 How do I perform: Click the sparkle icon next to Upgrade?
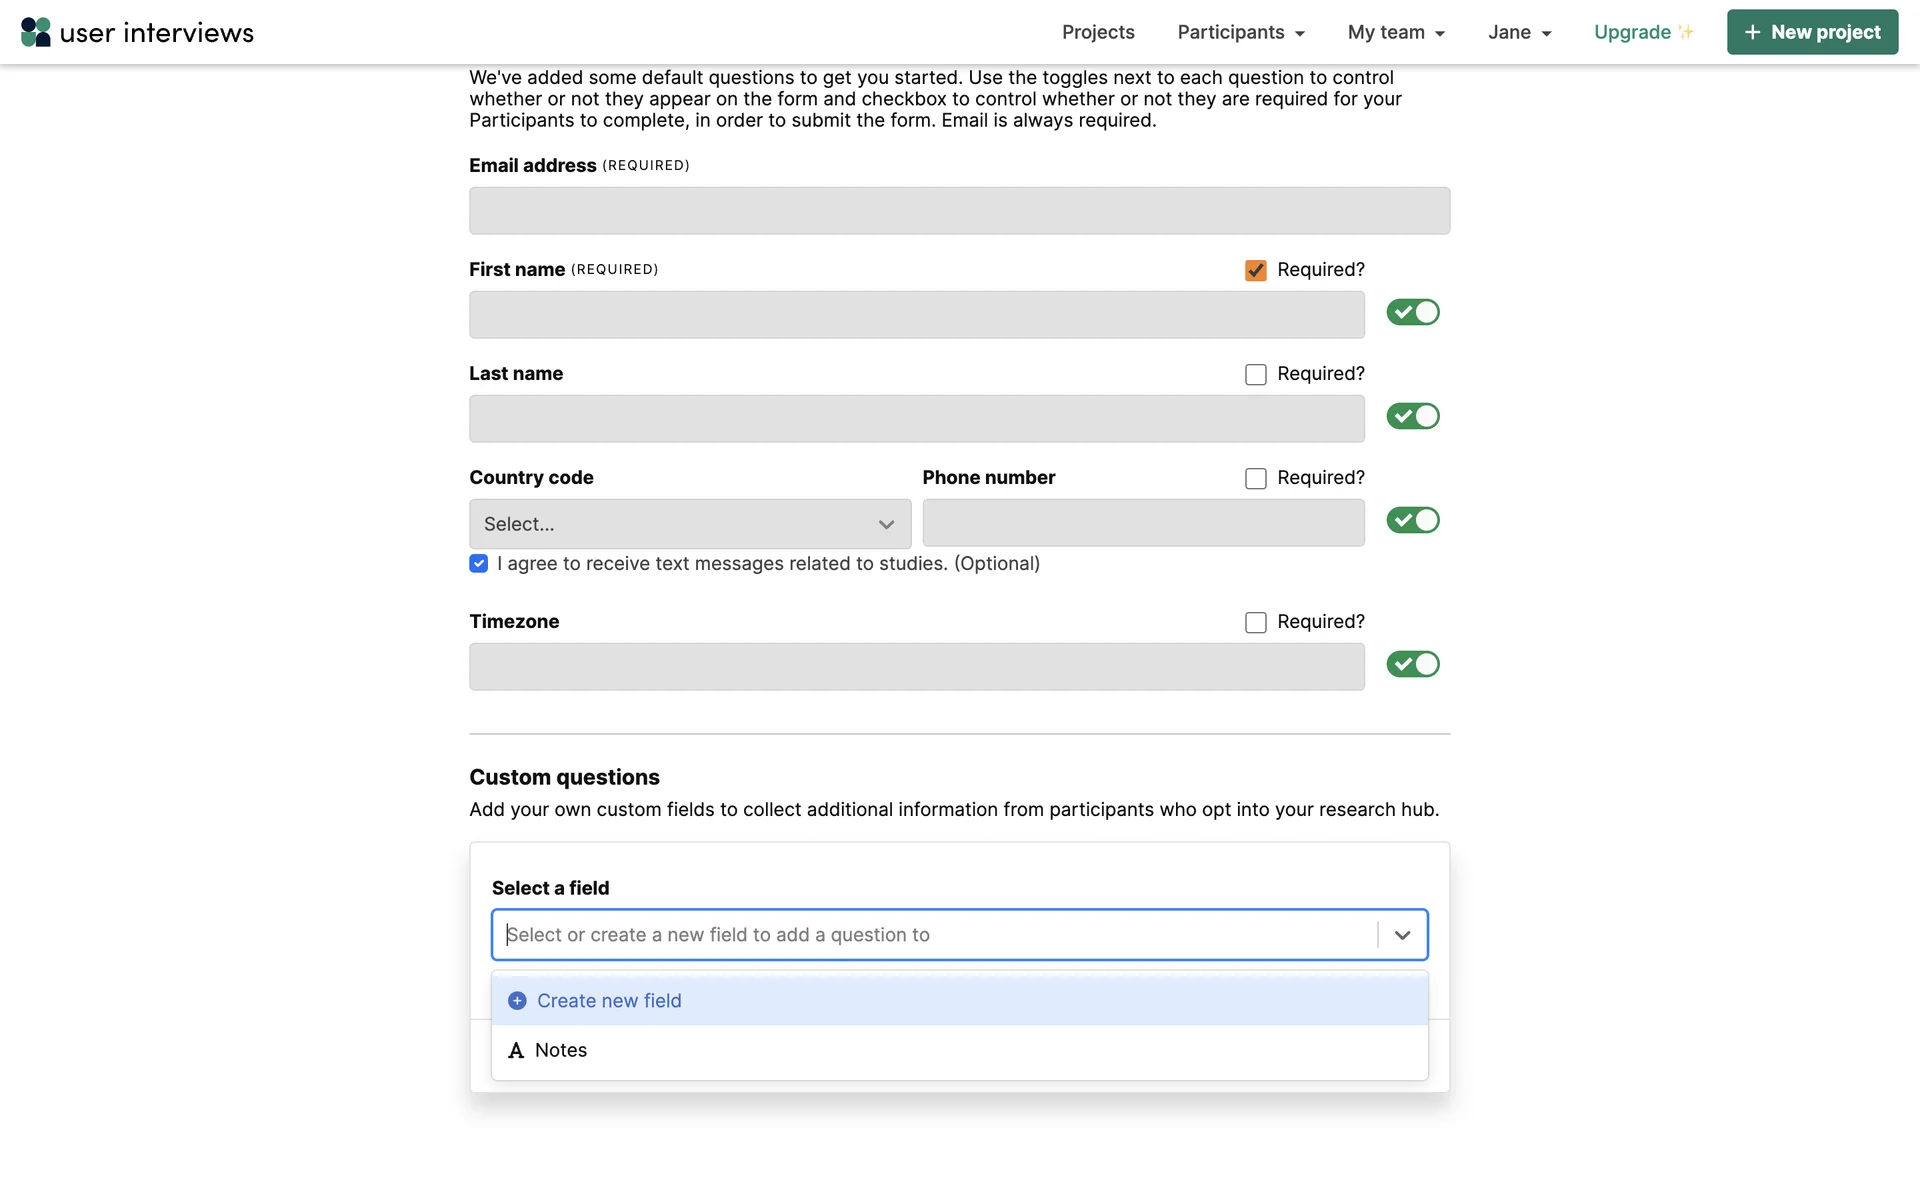(x=1686, y=32)
